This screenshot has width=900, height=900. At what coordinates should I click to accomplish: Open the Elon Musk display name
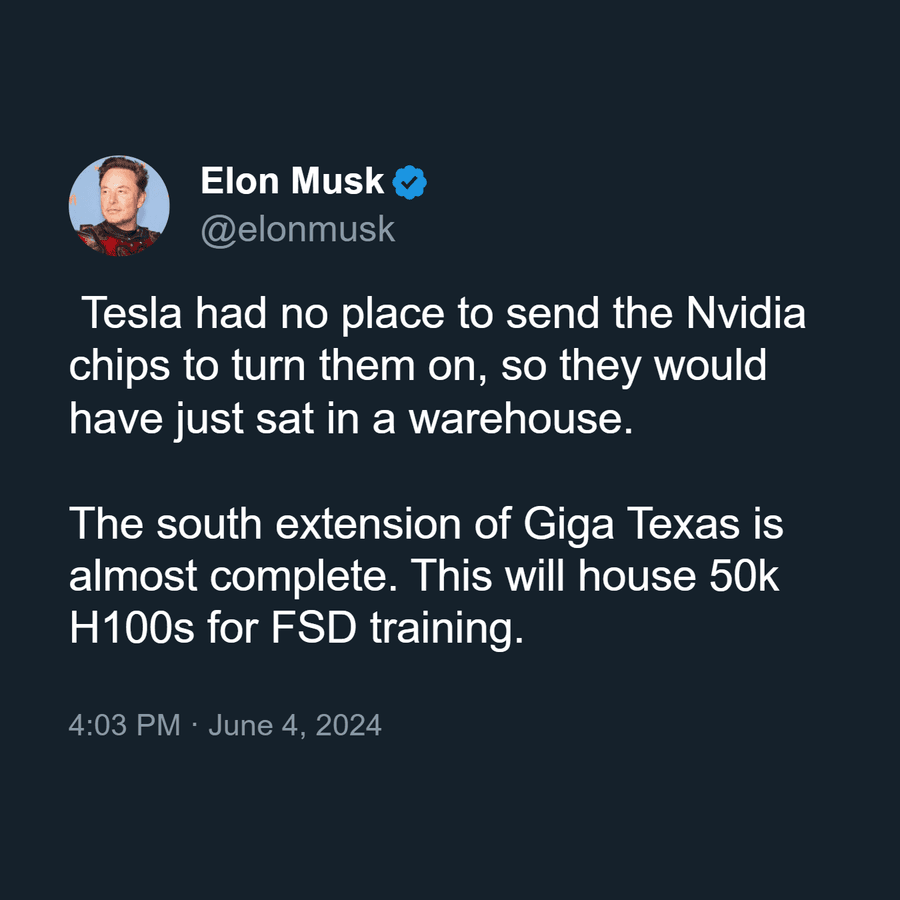(292, 181)
